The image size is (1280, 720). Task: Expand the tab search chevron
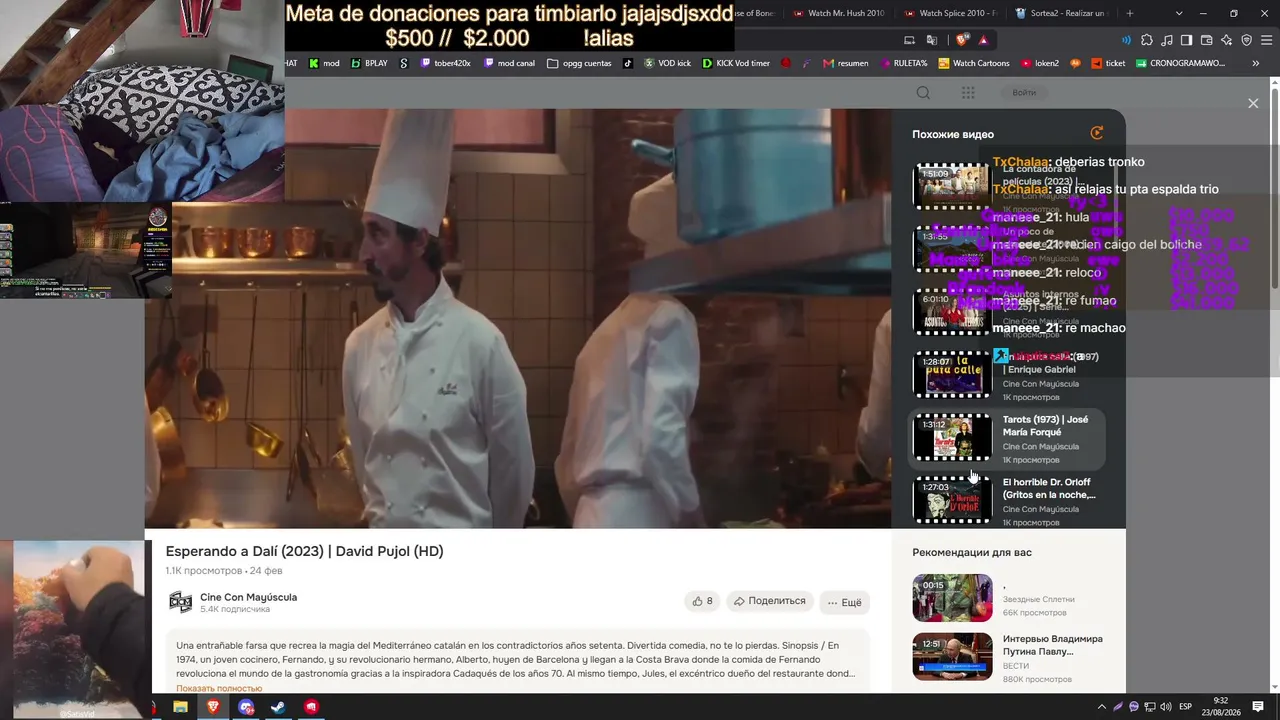point(1179,13)
